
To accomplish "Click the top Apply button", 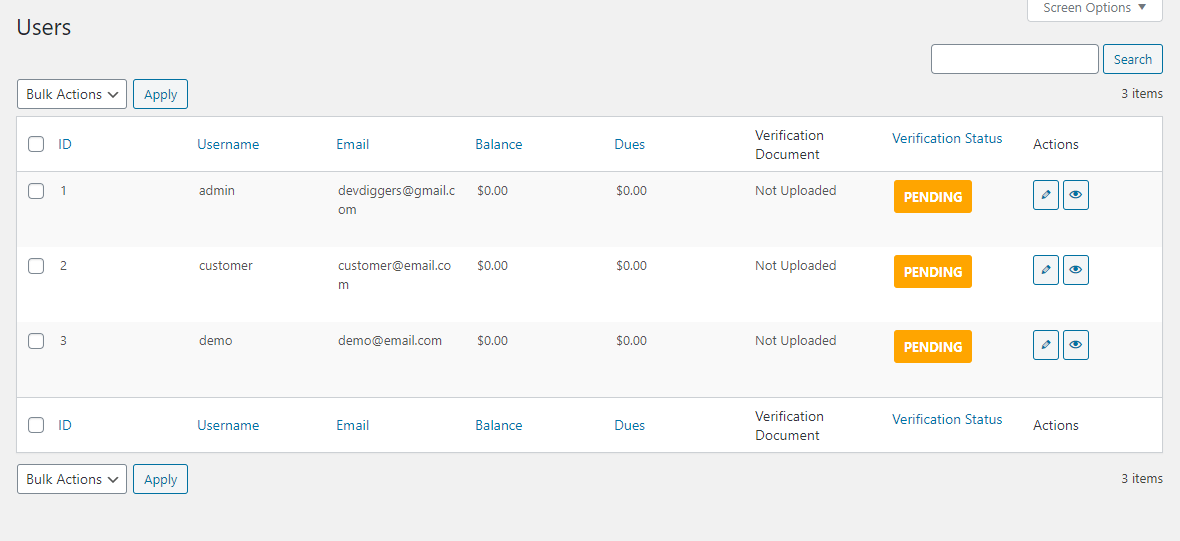I will pos(160,94).
